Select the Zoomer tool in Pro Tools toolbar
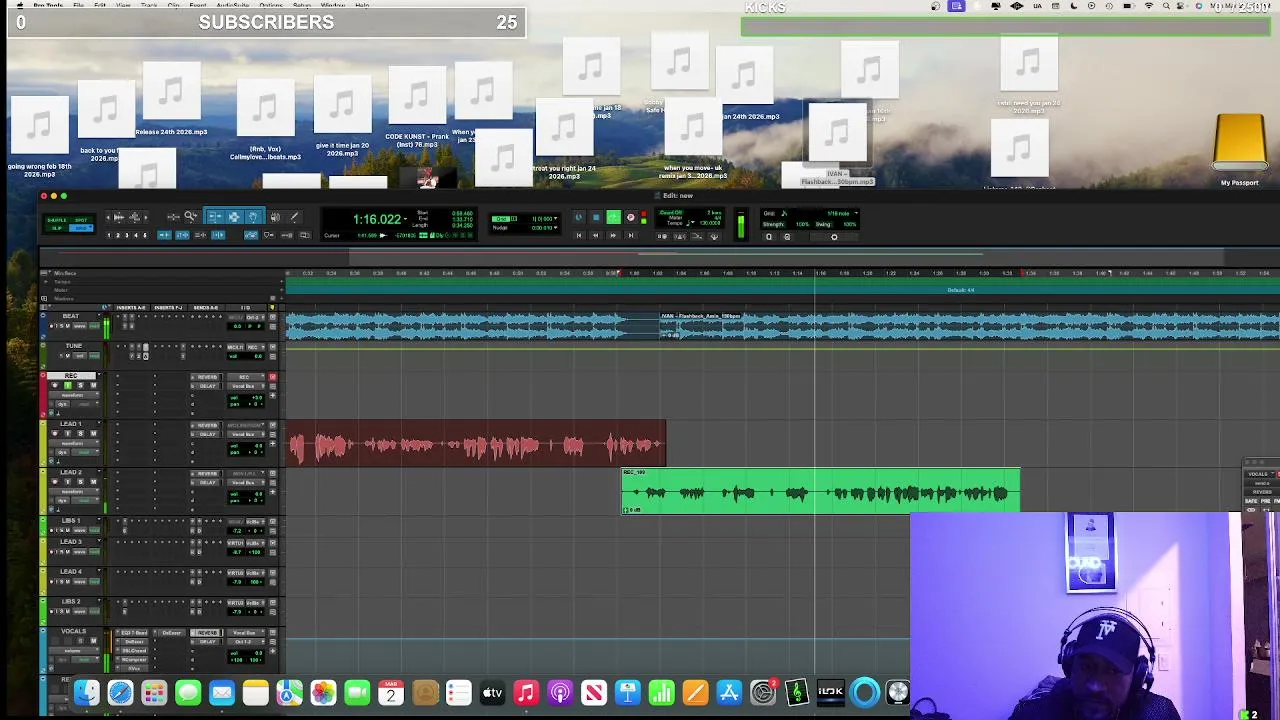Viewport: 1280px width, 720px height. click(190, 216)
